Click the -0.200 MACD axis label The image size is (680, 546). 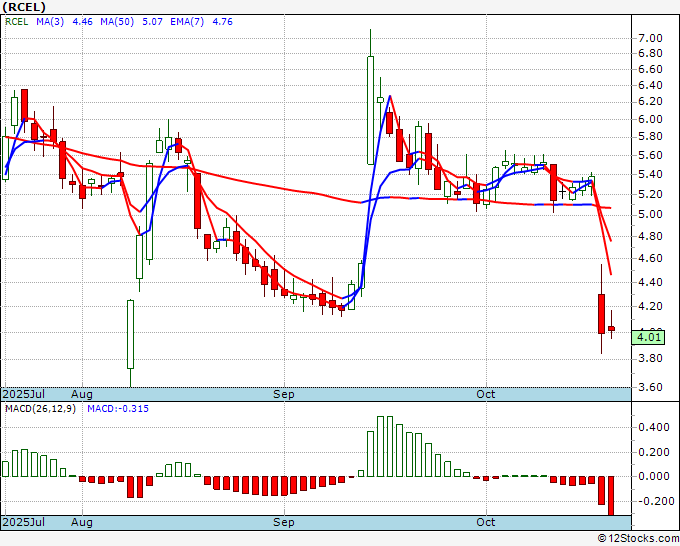[x=651, y=501]
